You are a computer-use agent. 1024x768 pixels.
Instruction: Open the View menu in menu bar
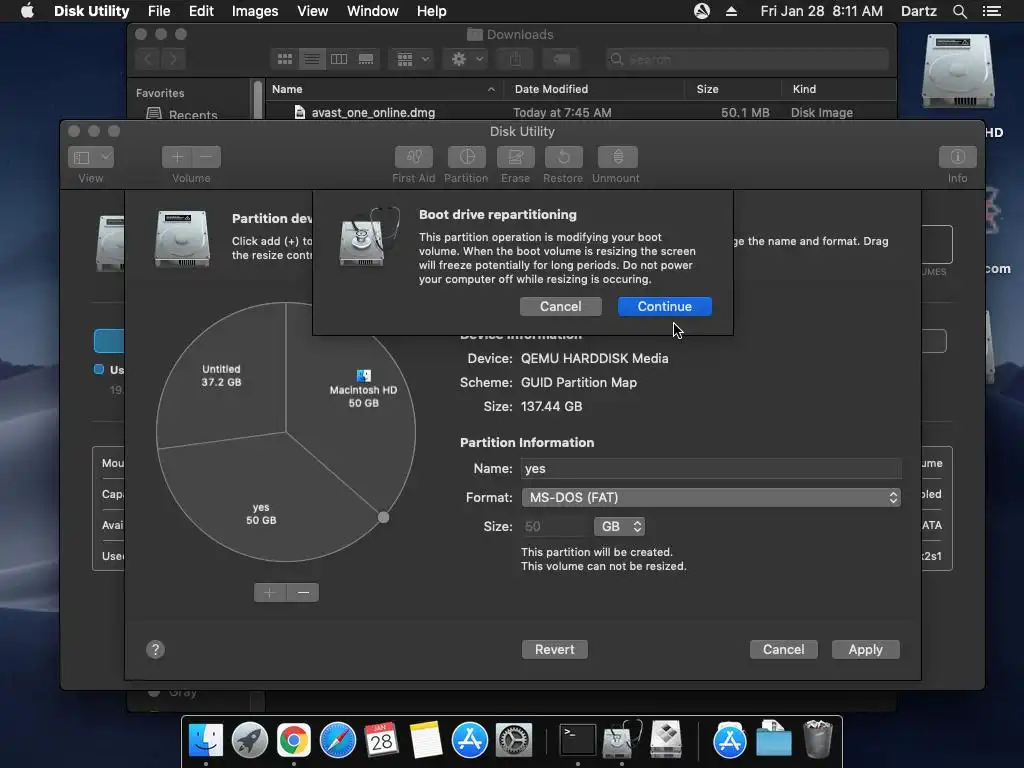312,11
